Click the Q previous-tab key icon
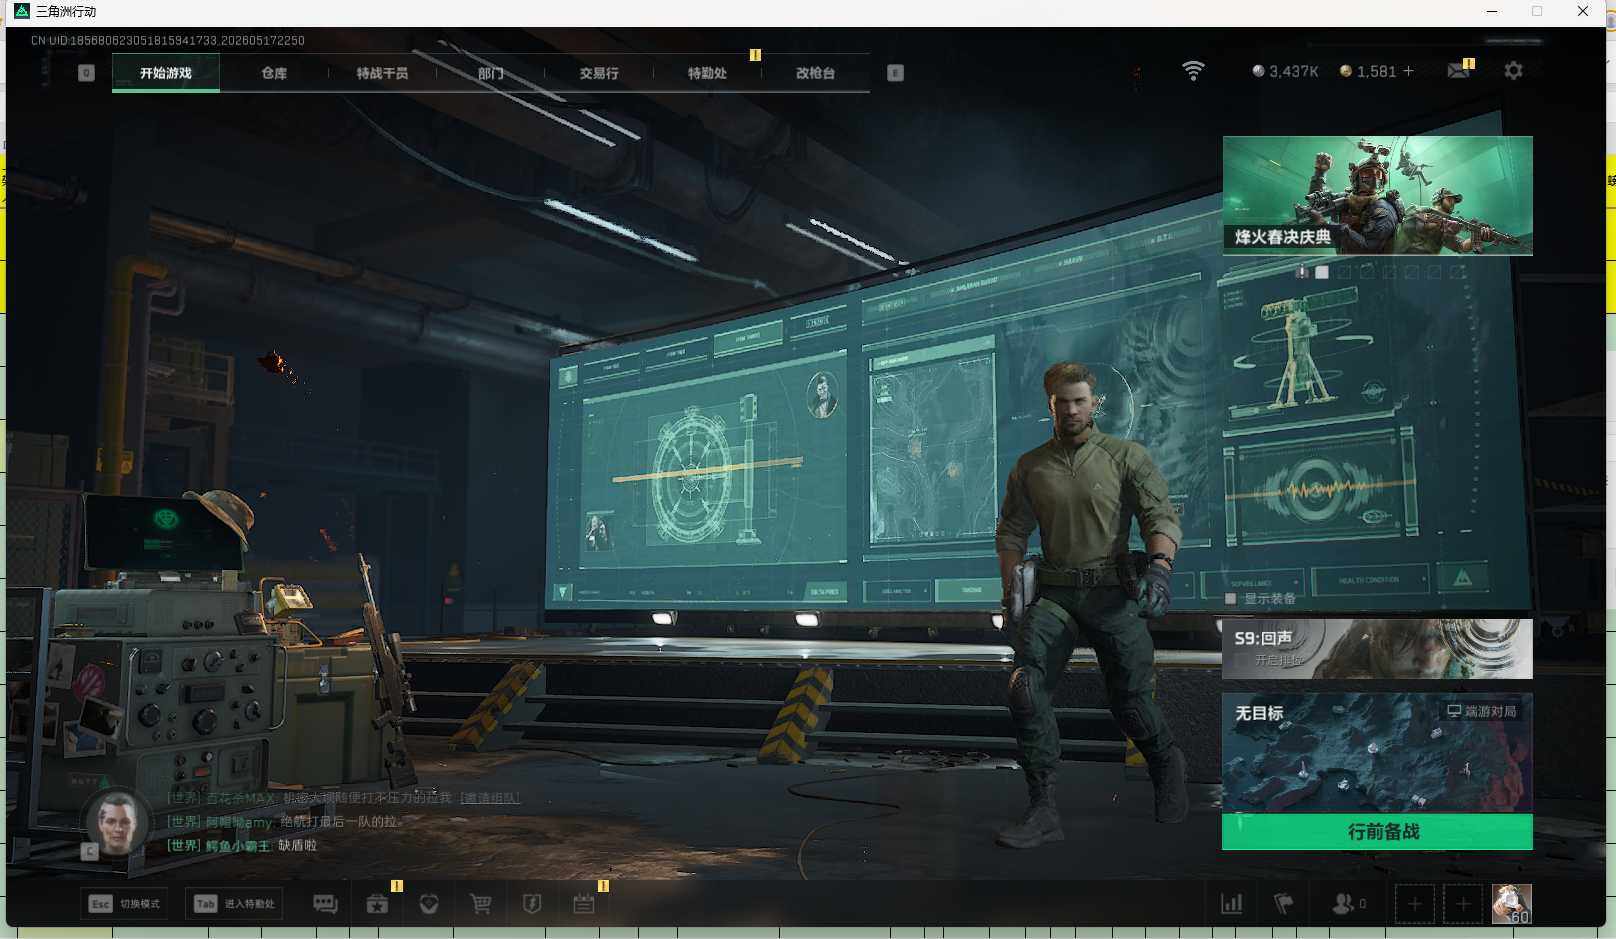The height and width of the screenshot is (939, 1616). pyautogui.click(x=86, y=73)
